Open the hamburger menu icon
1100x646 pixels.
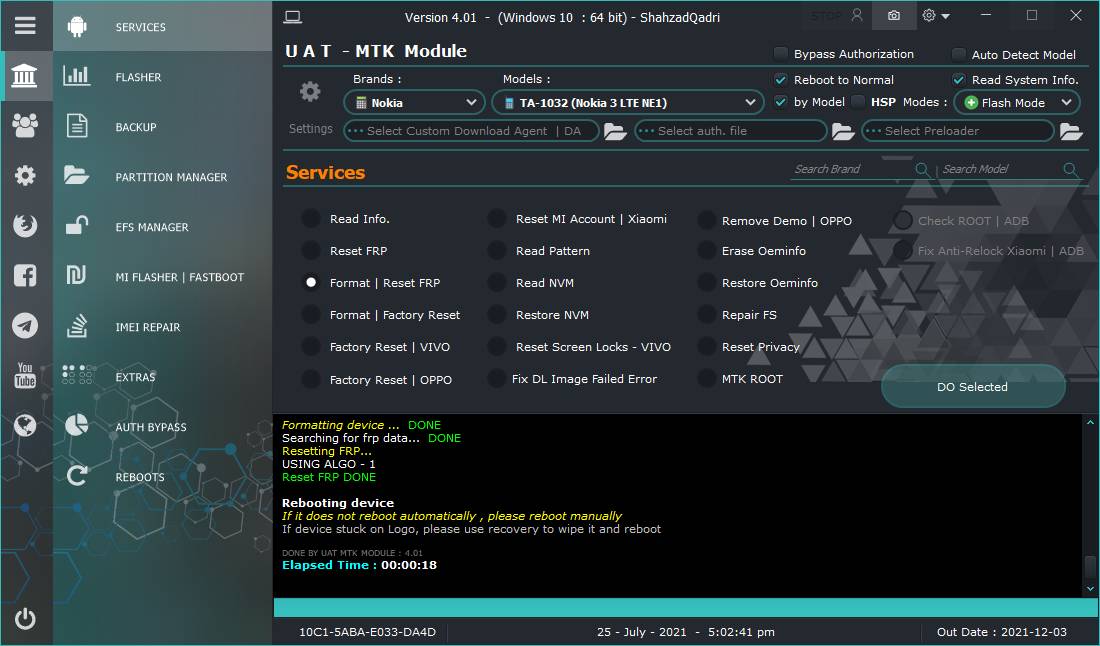click(25, 26)
